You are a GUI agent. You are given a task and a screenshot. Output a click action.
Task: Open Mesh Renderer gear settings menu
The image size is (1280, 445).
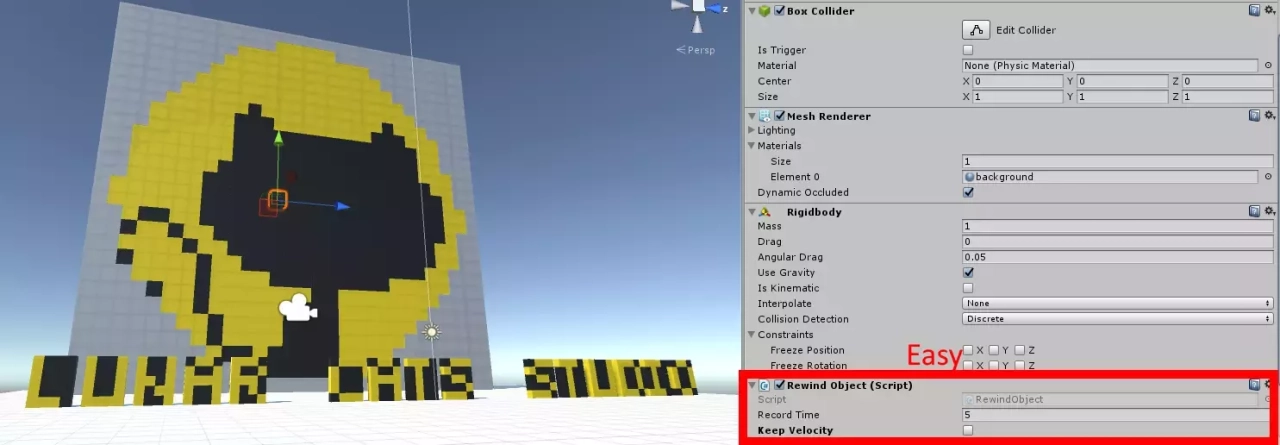tap(1269, 116)
